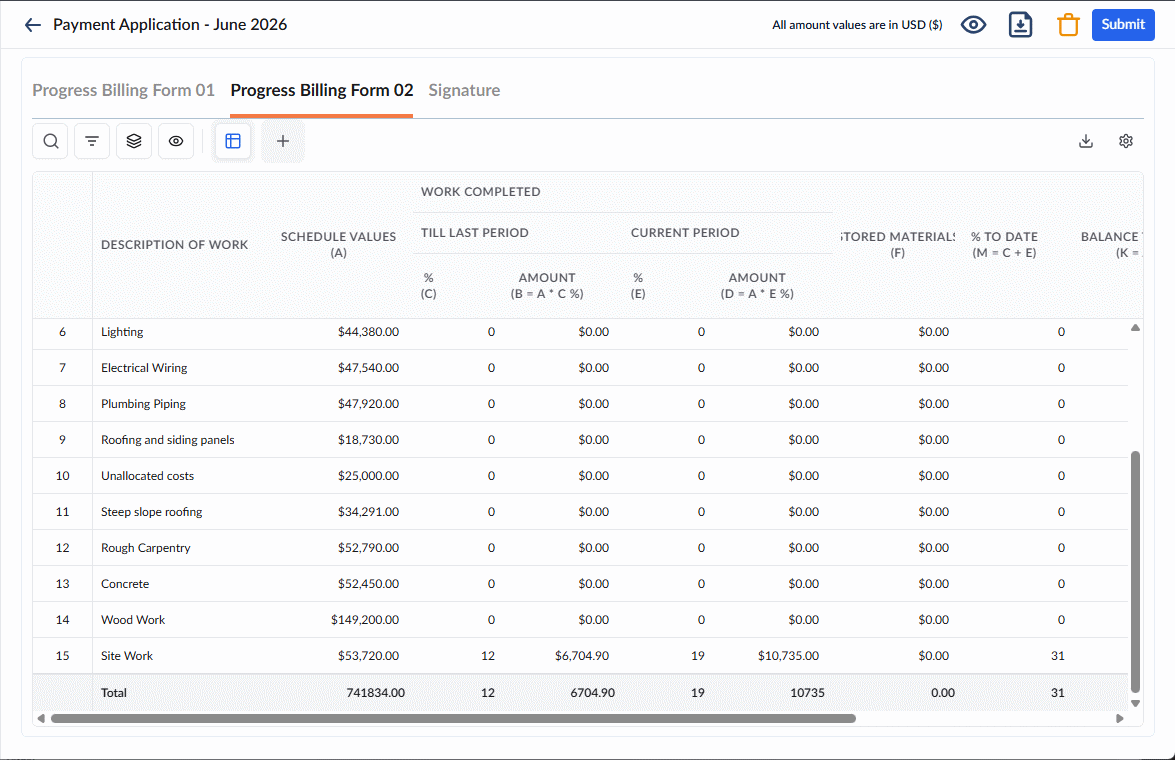1175x760 pixels.
Task: Click the horizontal scrollbar right arrow
Action: (x=1120, y=718)
